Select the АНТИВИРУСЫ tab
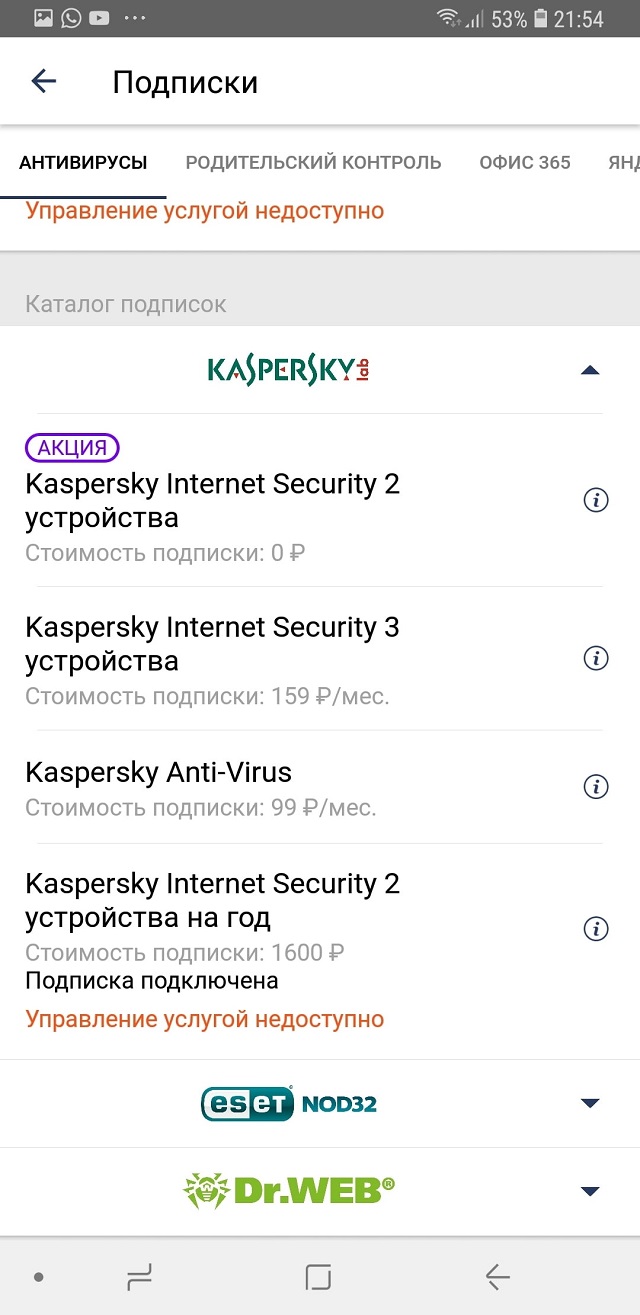The width and height of the screenshot is (640, 1315). [83, 161]
